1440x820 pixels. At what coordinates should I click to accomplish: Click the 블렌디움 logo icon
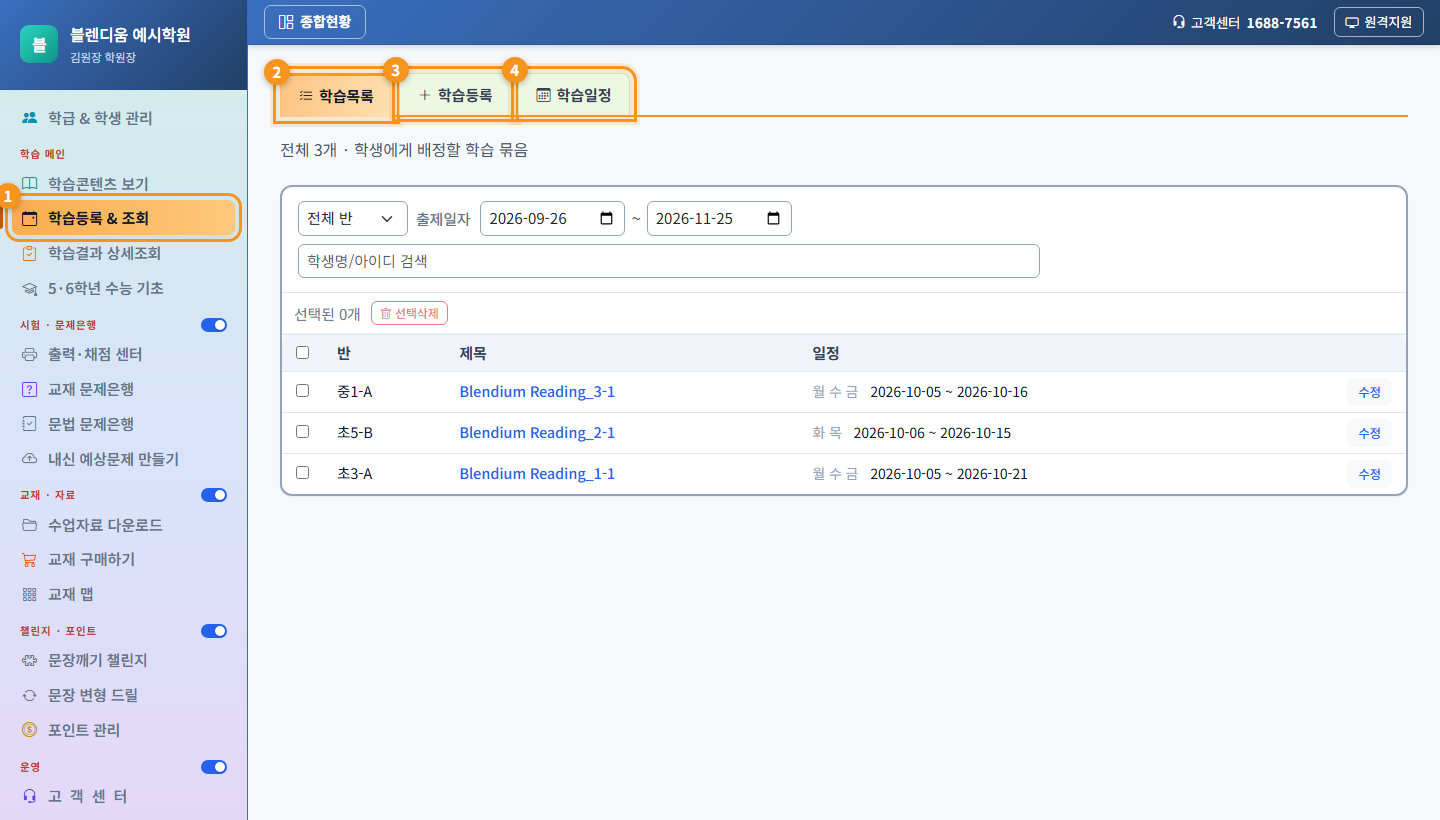pyautogui.click(x=39, y=44)
